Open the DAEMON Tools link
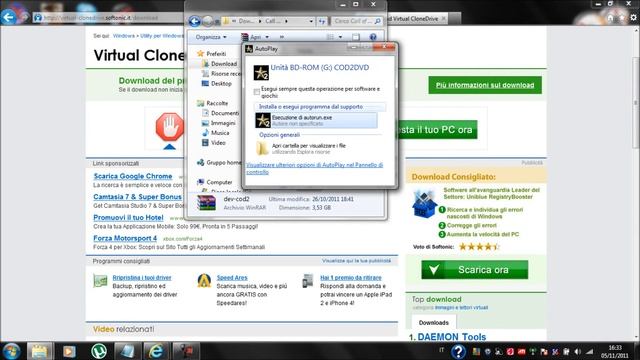The width and height of the screenshot is (640, 360). click(x=451, y=337)
